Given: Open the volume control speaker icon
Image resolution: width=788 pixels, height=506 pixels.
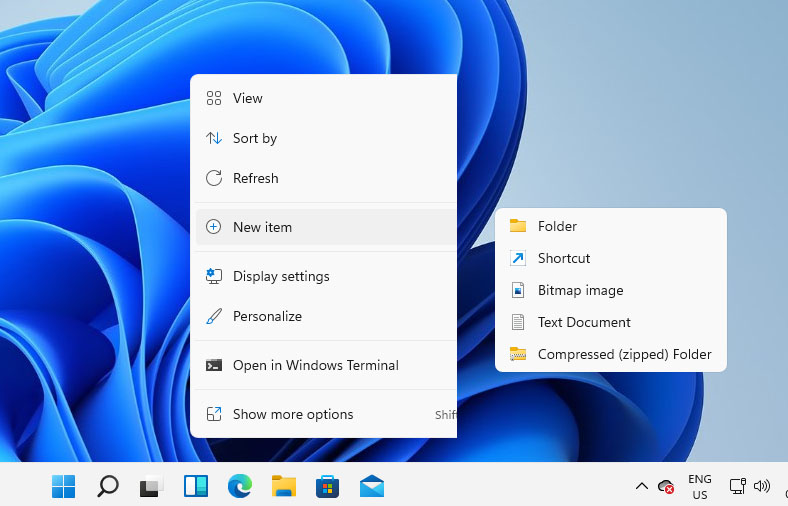Looking at the screenshot, I should tap(762, 486).
